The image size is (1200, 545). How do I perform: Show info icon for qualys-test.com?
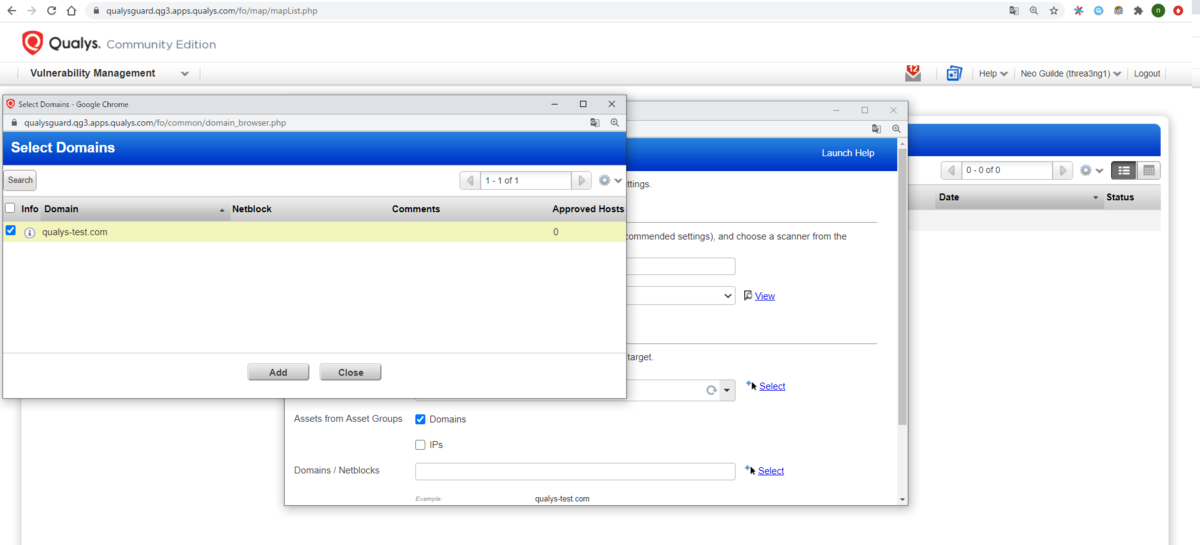29,232
